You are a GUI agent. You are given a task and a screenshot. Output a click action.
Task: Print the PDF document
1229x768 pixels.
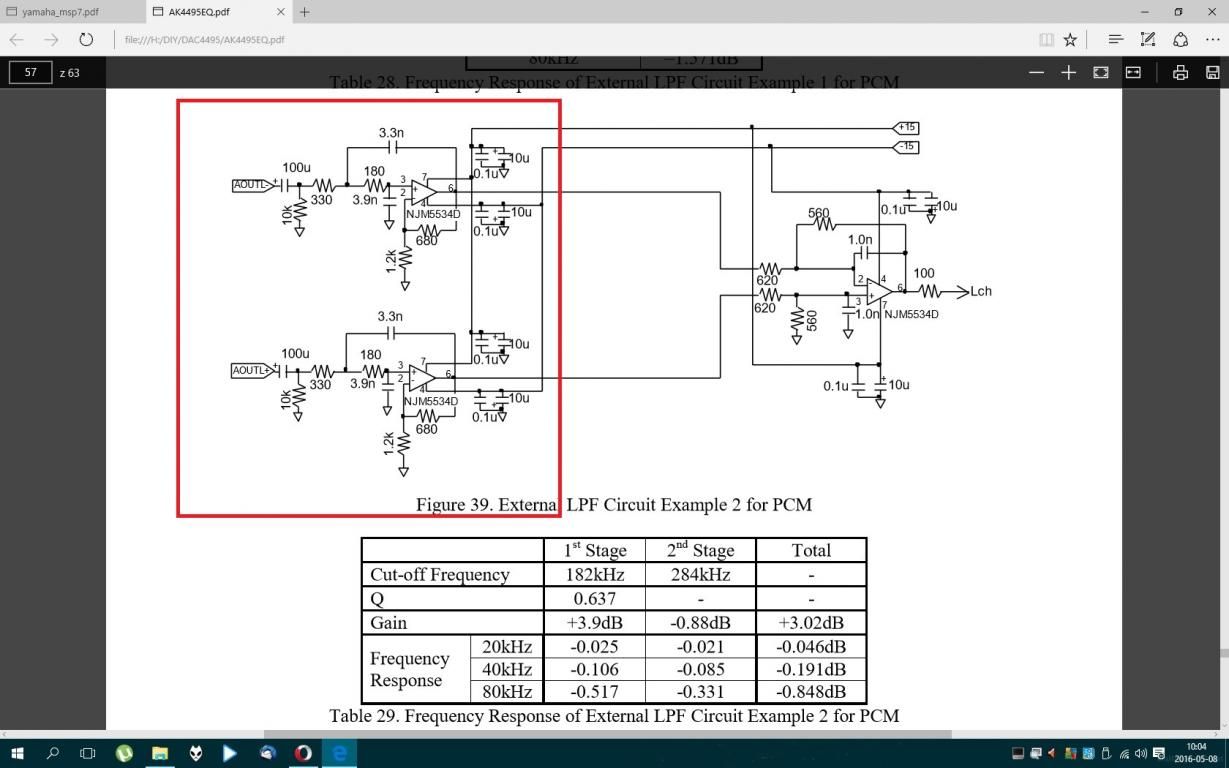[x=1180, y=72]
